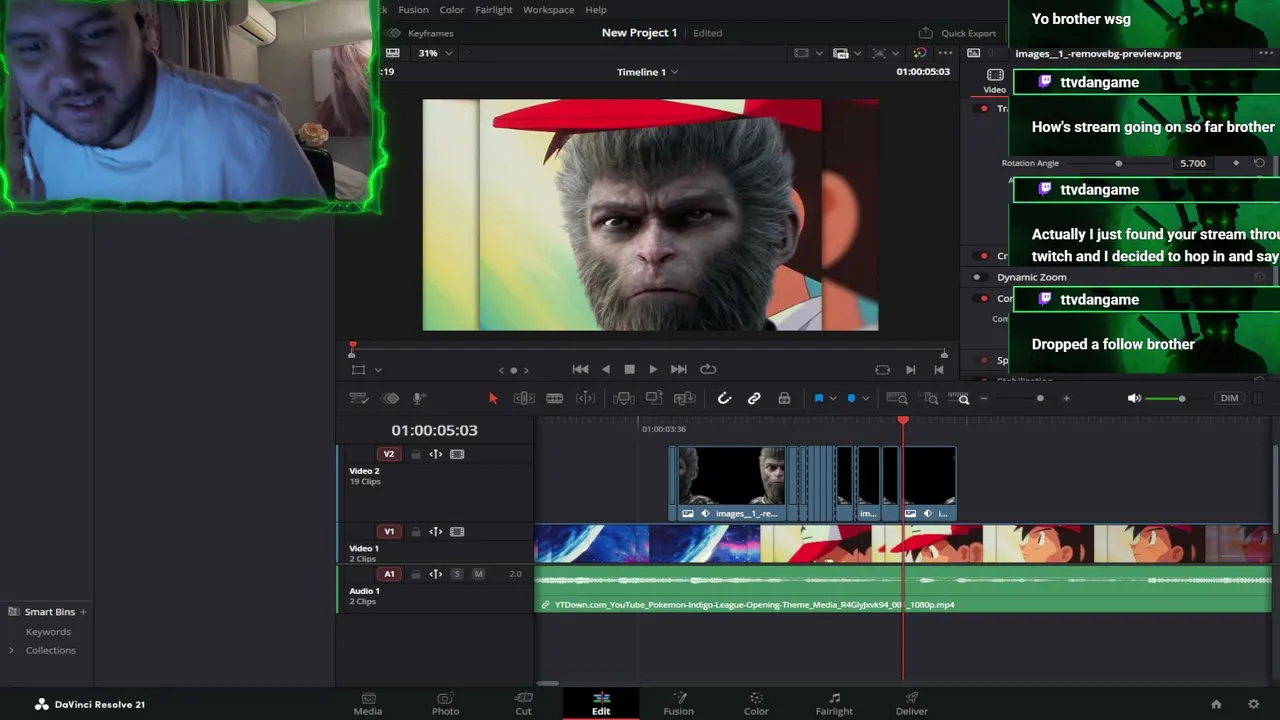Toggle loop playback
This screenshot has height=720, width=1280.
[708, 369]
